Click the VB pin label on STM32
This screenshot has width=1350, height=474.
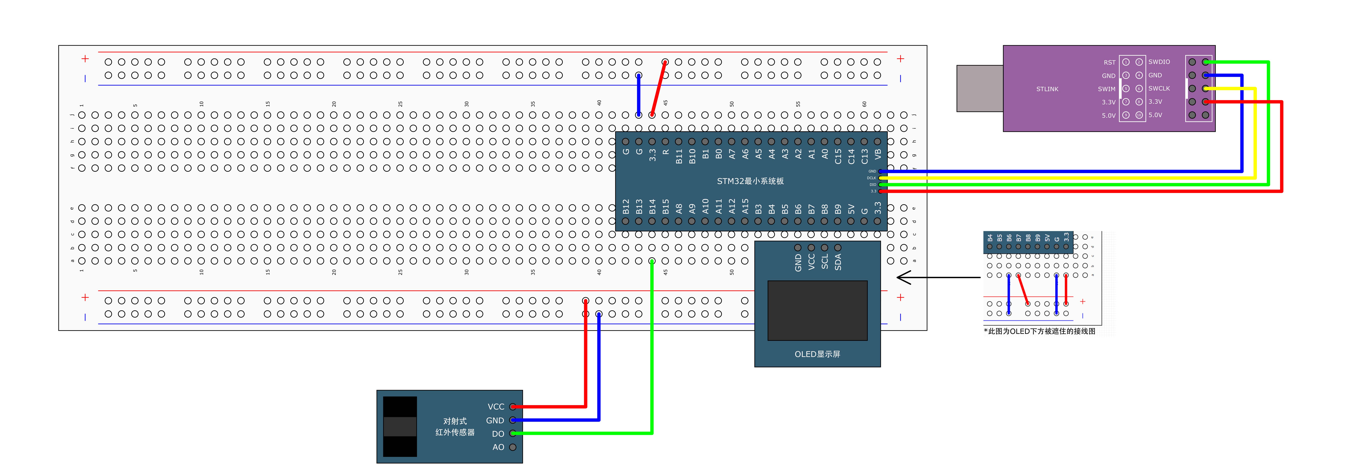878,156
